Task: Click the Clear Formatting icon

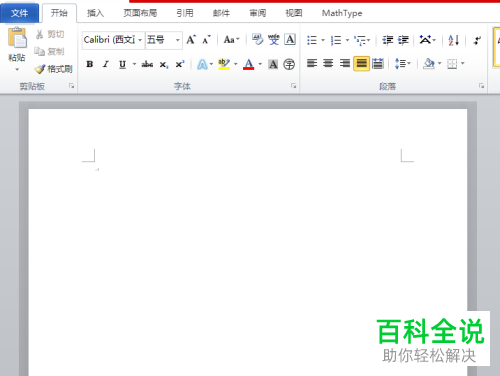Action: (x=257, y=39)
